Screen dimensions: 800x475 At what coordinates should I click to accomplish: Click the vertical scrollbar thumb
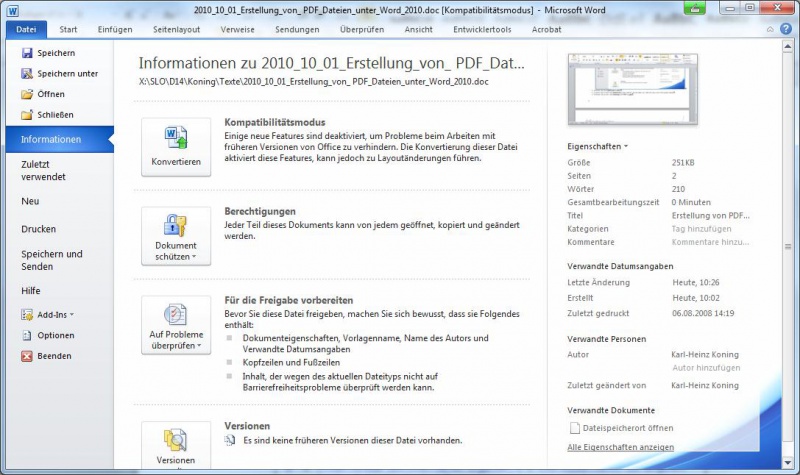pyautogui.click(x=787, y=246)
